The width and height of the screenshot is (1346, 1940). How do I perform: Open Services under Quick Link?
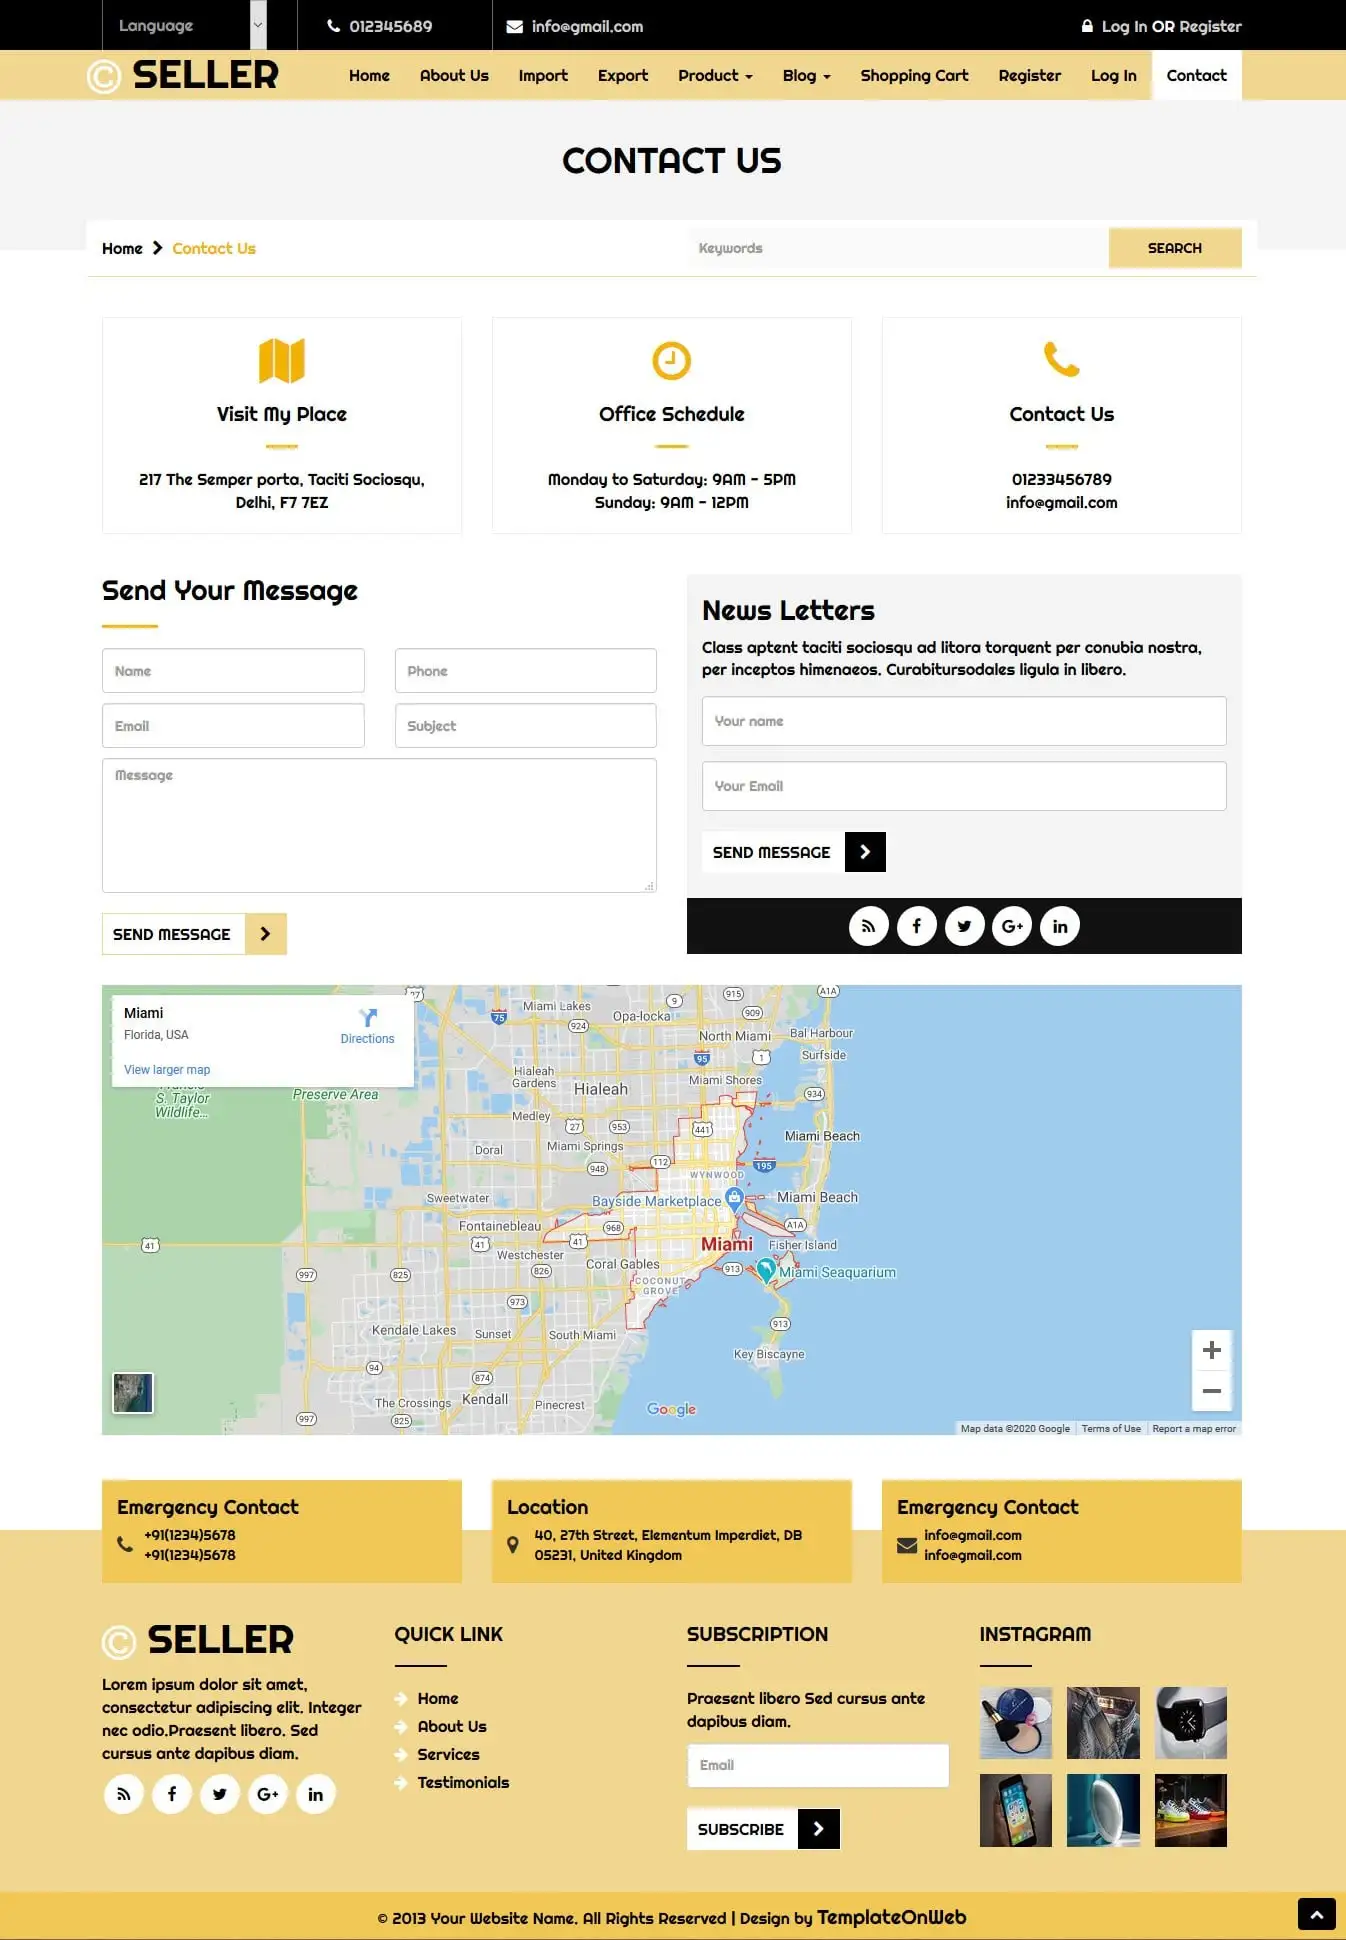coord(448,1754)
